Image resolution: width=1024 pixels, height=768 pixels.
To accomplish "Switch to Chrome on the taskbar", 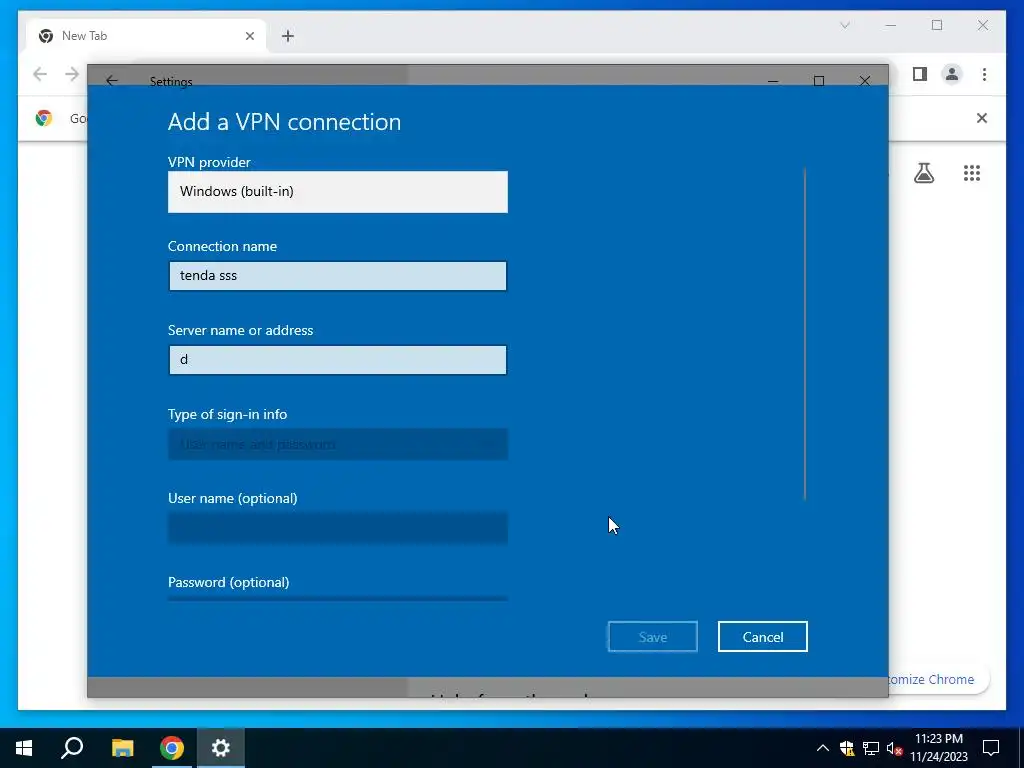I will click(x=172, y=748).
